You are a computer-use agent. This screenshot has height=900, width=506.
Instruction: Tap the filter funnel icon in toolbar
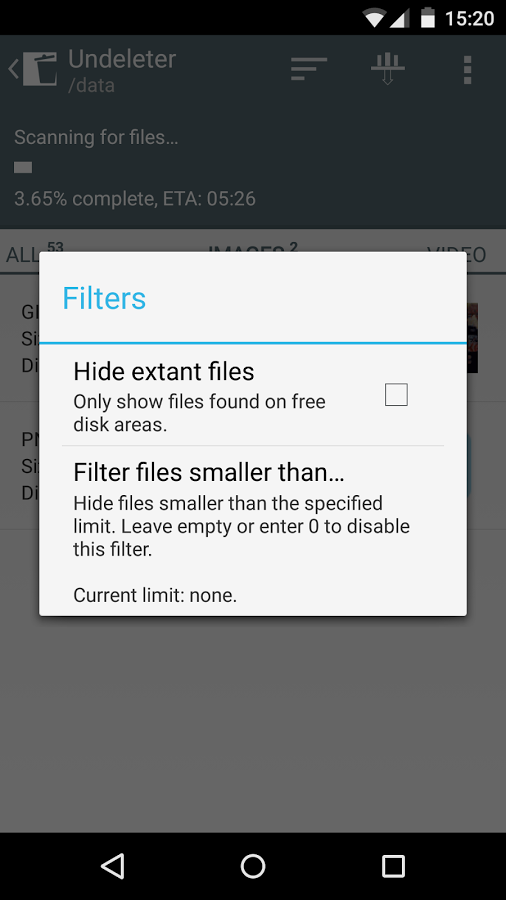388,69
